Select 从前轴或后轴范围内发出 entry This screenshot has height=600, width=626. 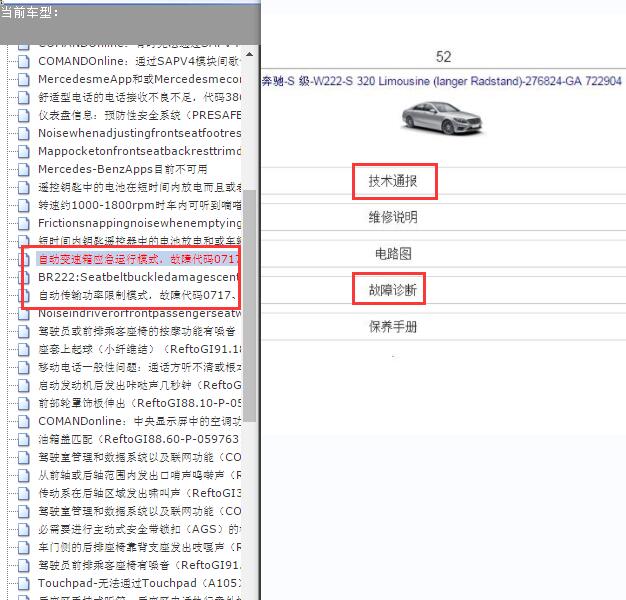tap(139, 475)
